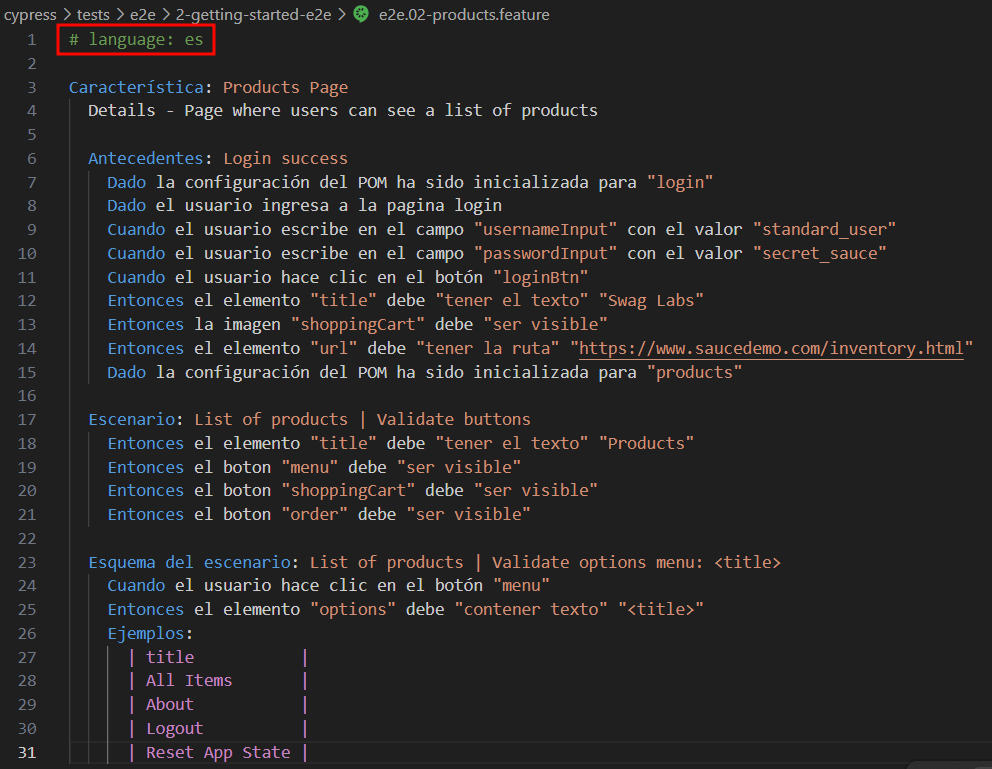Open the e2e breadcrumb folder
This screenshot has height=769, width=992.
[x=143, y=15]
